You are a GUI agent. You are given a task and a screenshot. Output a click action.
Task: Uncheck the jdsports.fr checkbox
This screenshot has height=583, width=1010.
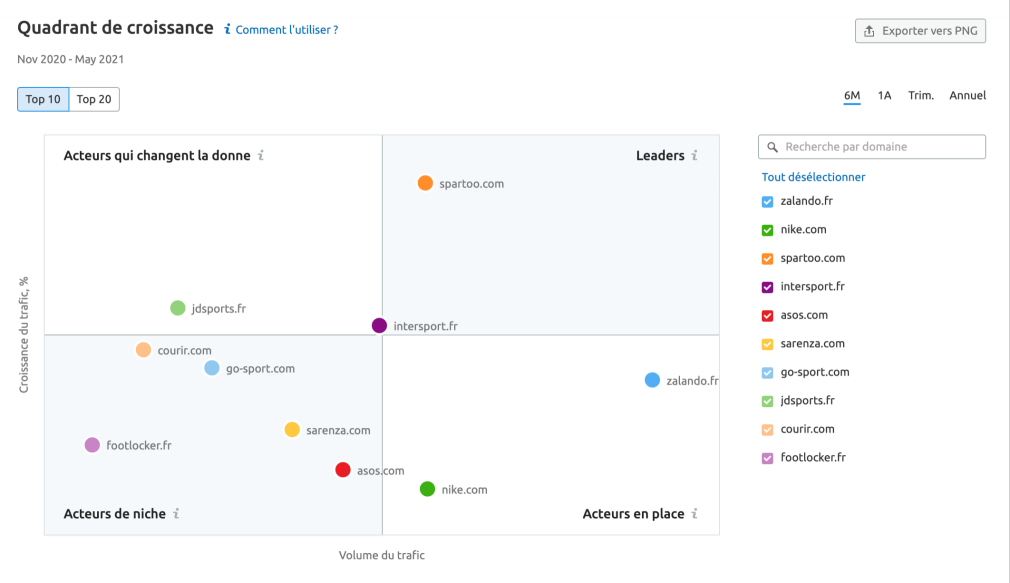(x=767, y=401)
